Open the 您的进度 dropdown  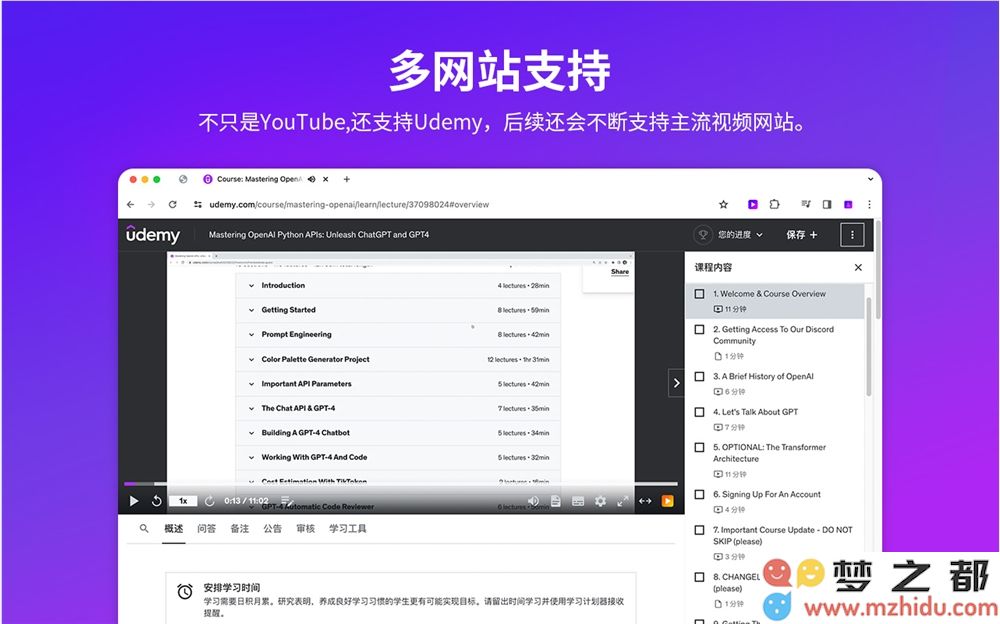(740, 235)
